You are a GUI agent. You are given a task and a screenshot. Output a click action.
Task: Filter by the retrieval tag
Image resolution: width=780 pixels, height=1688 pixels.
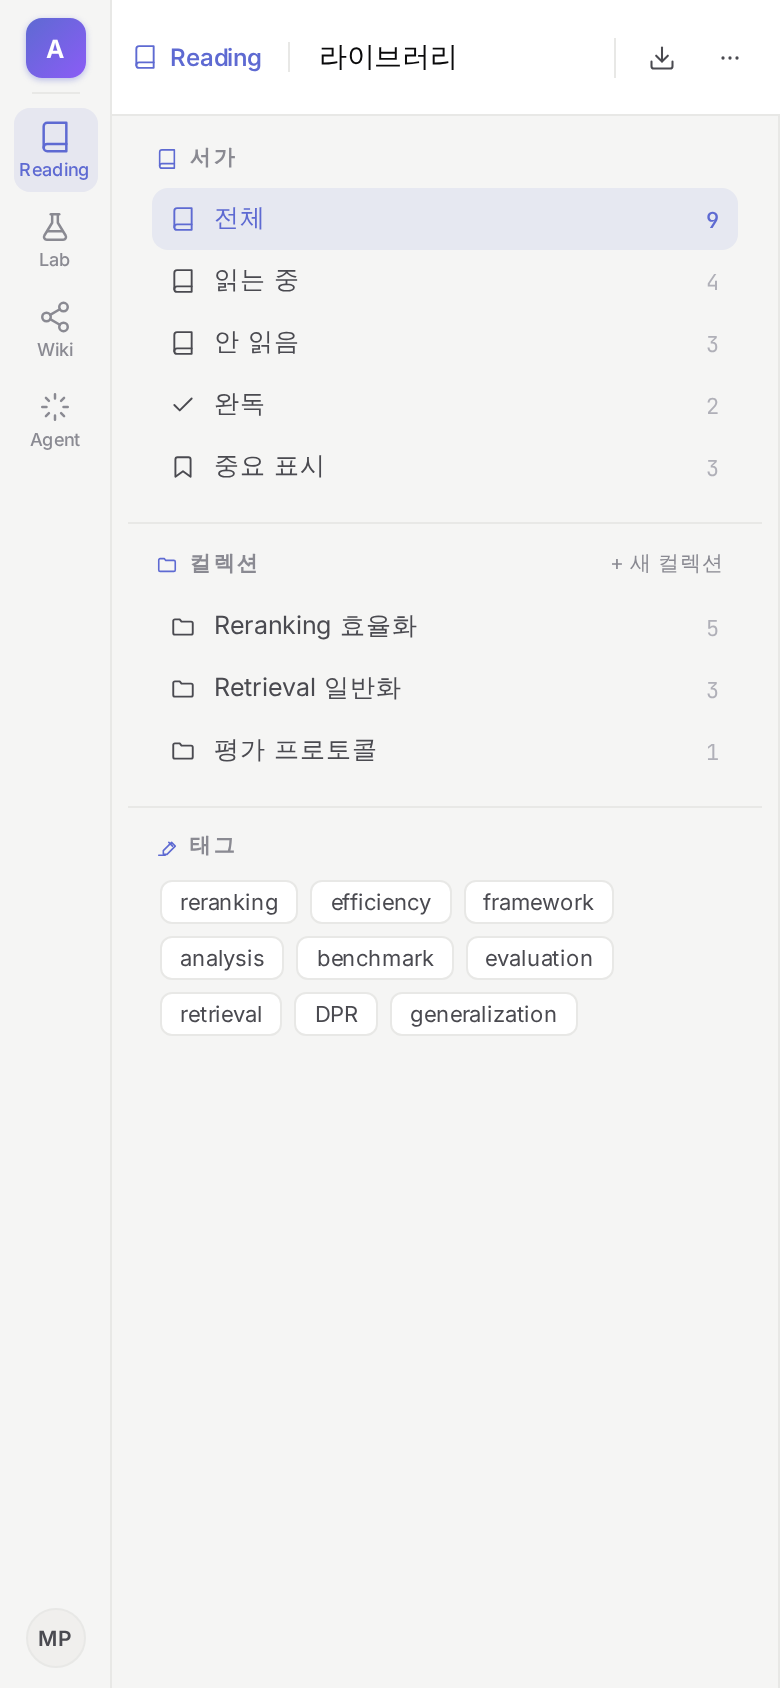(221, 1014)
